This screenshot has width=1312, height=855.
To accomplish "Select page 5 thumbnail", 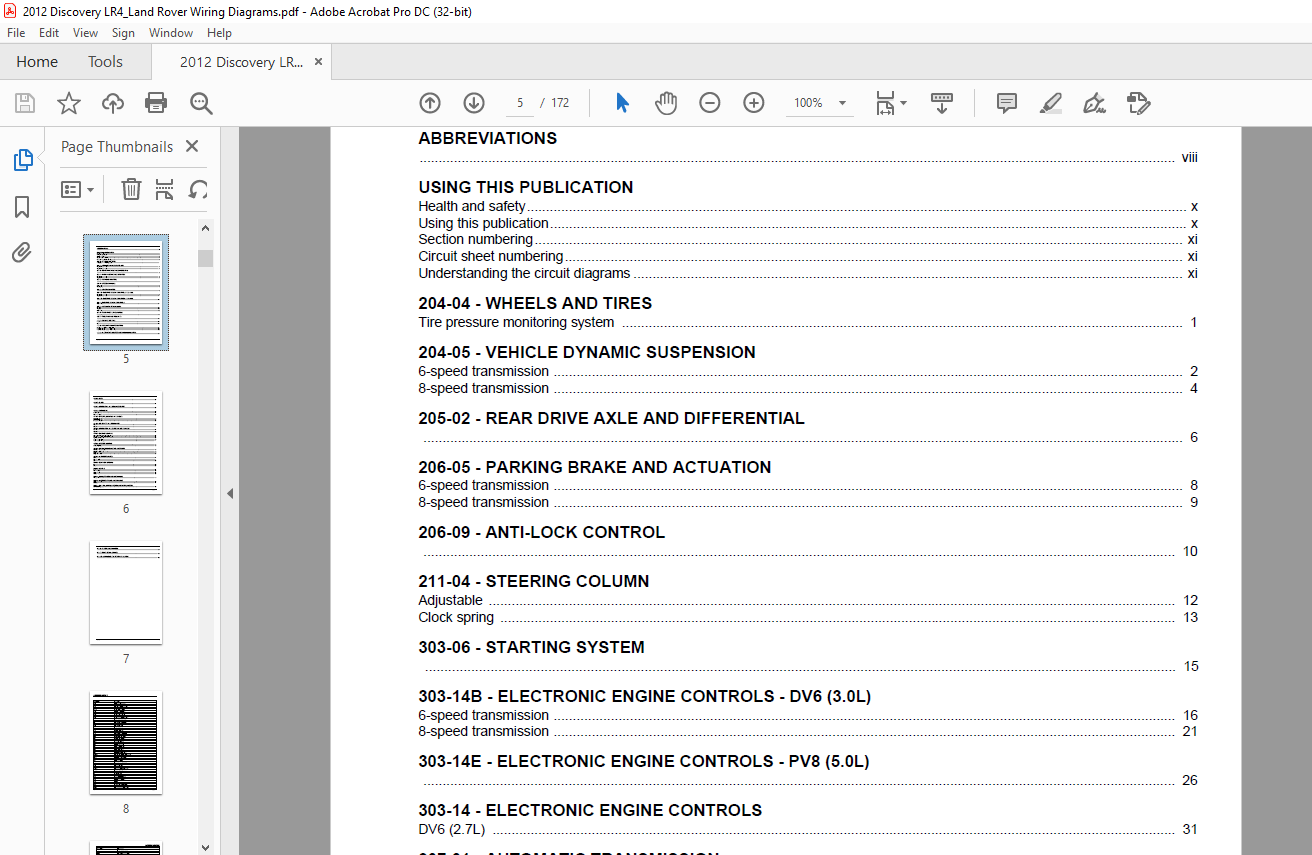I will pyautogui.click(x=126, y=292).
